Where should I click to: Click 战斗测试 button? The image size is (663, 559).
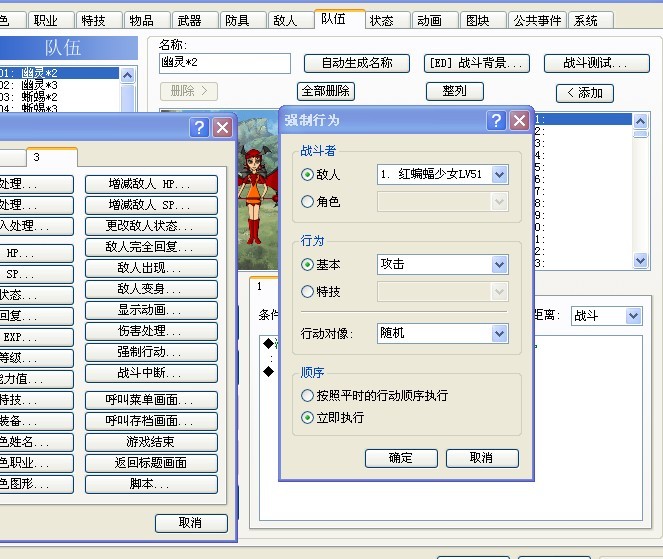coord(596,63)
